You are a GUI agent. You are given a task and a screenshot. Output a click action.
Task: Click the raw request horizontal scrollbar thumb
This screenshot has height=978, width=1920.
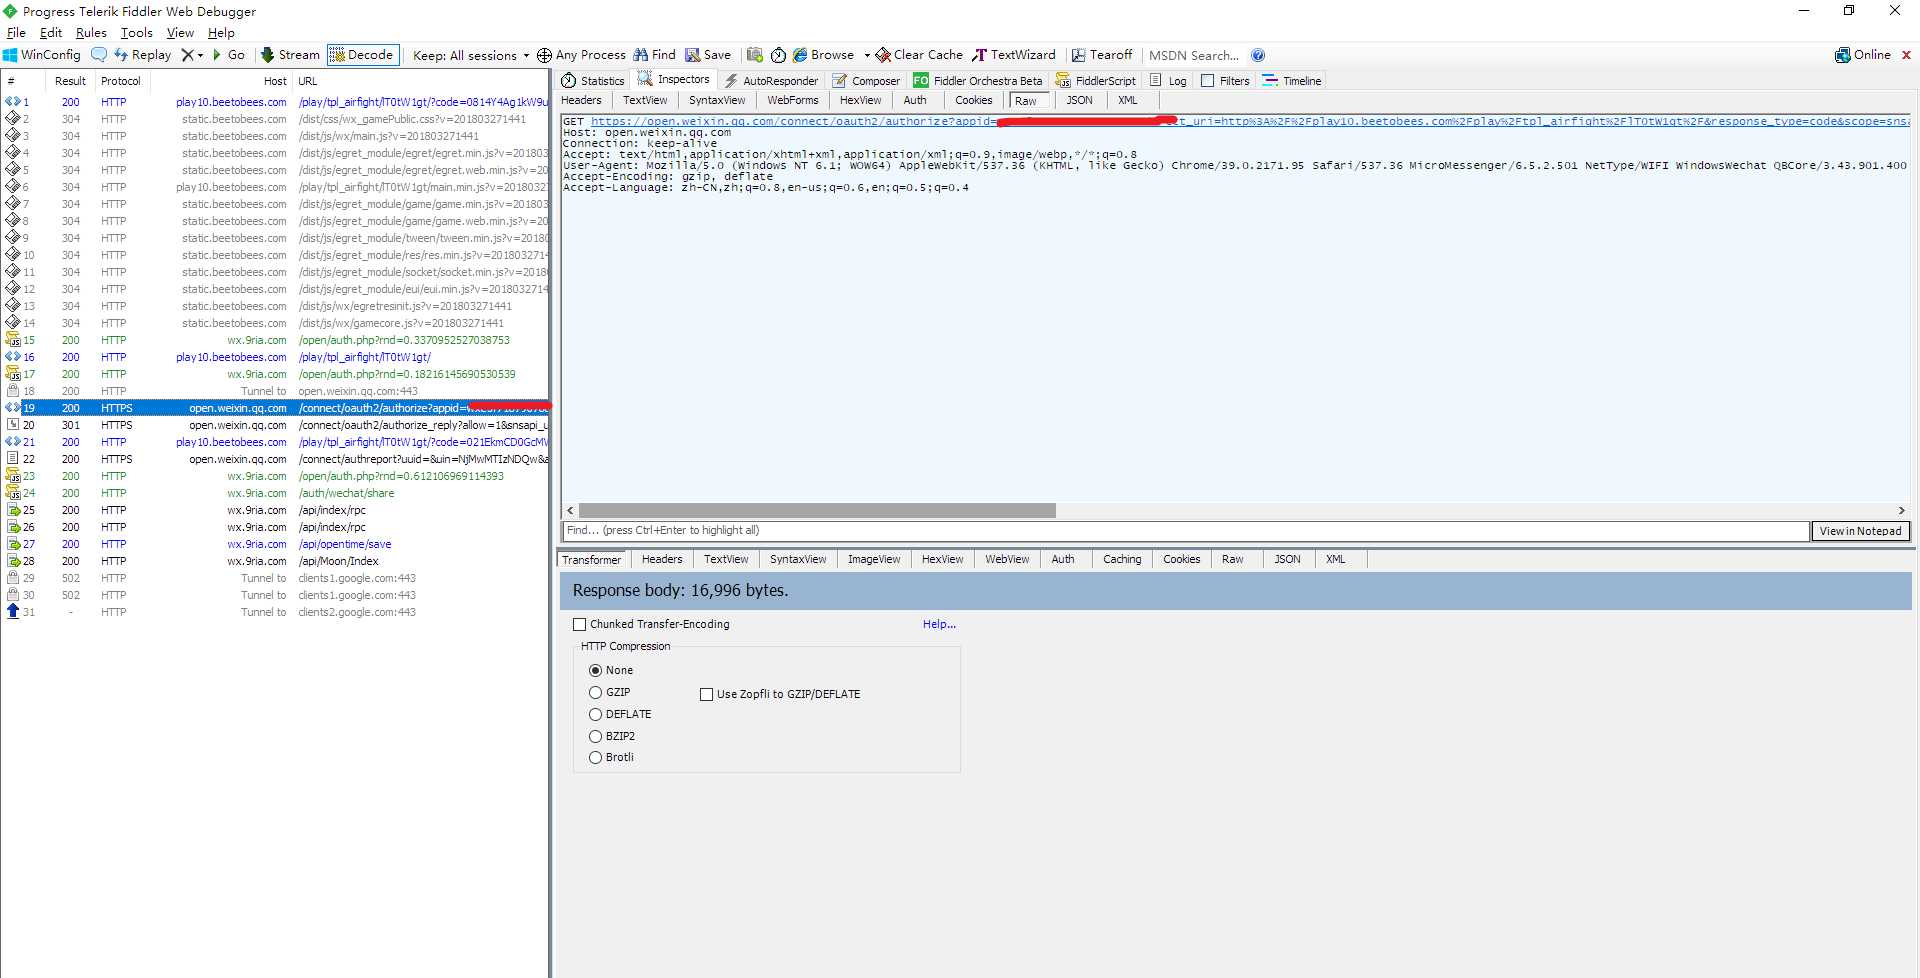coord(817,510)
